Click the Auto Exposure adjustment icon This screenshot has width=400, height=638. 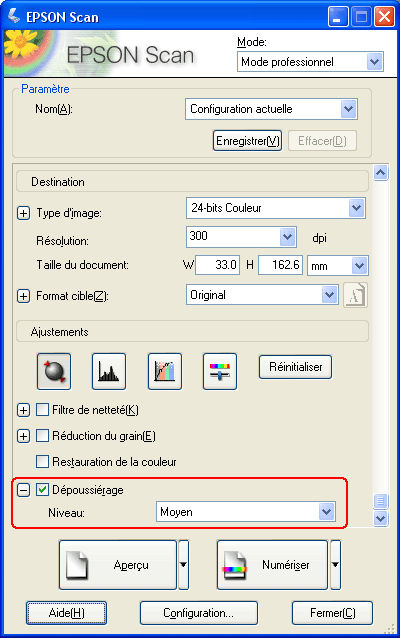coord(54,371)
